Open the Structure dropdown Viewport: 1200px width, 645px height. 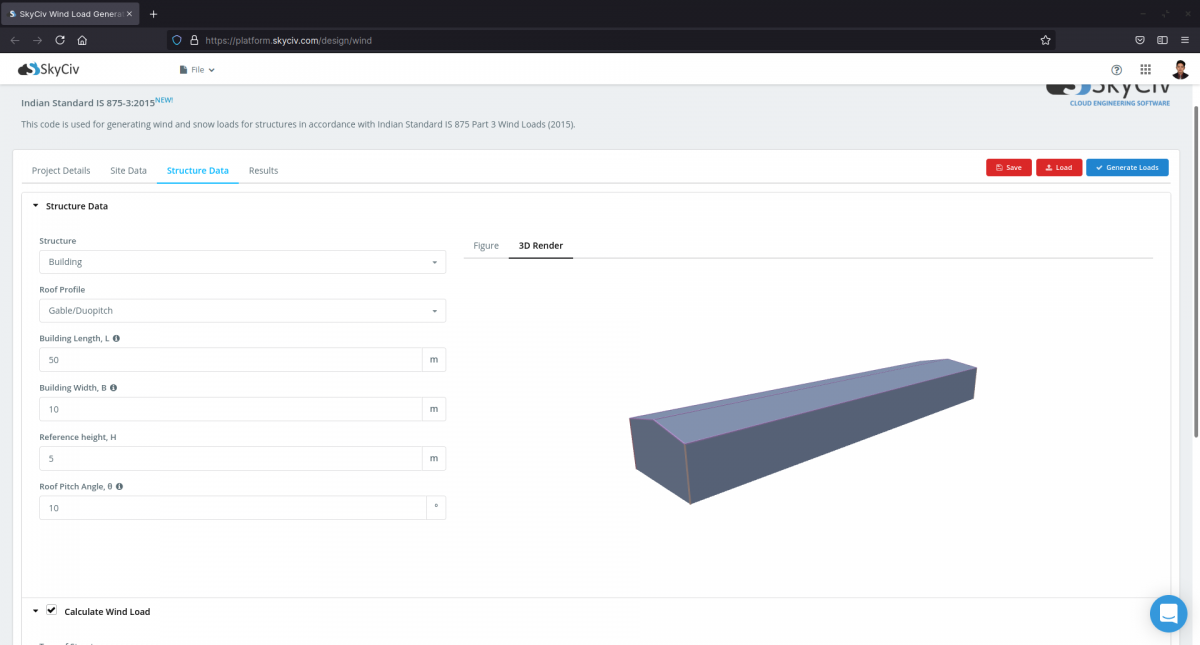242,261
